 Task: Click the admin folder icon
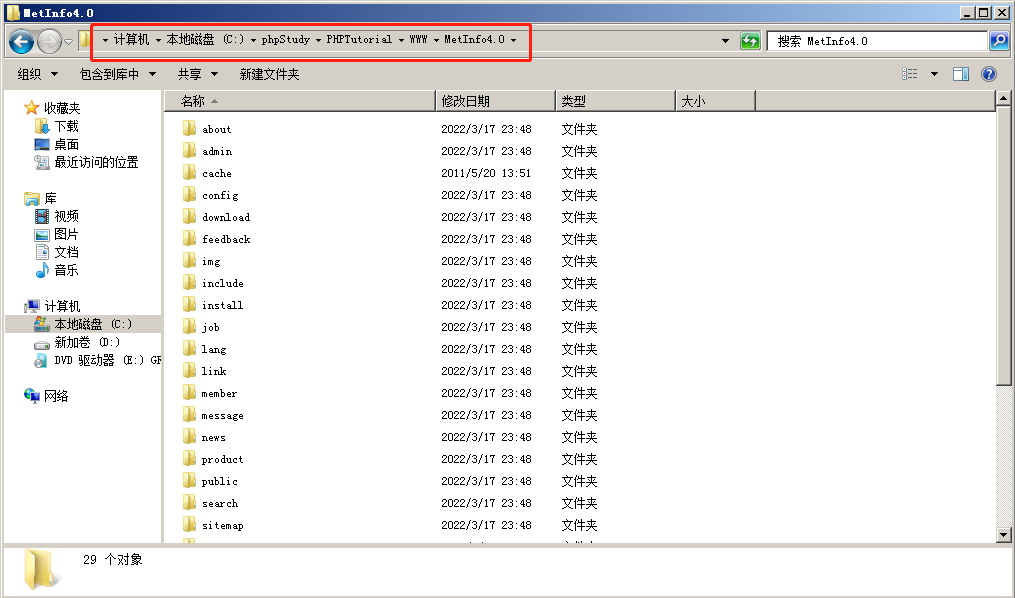(x=189, y=150)
